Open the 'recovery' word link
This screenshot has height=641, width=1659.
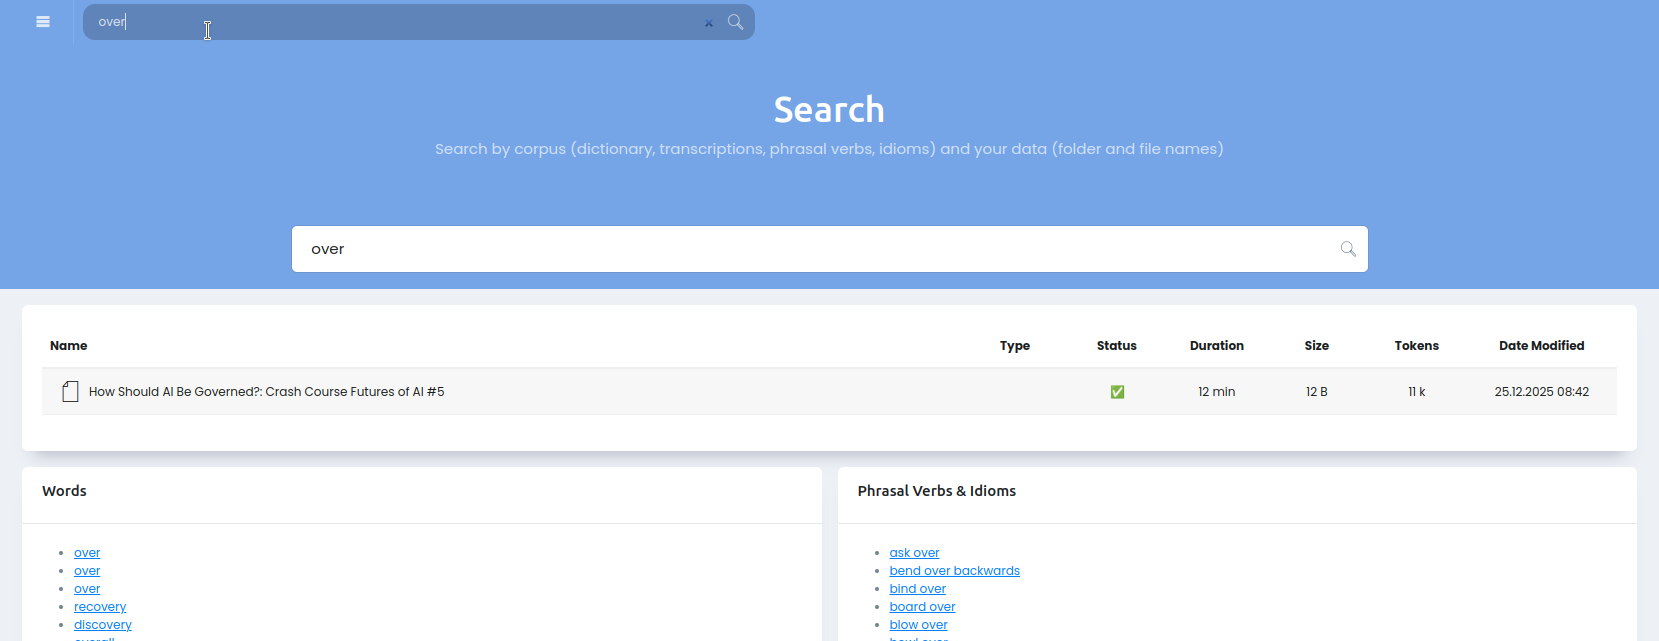(x=100, y=607)
